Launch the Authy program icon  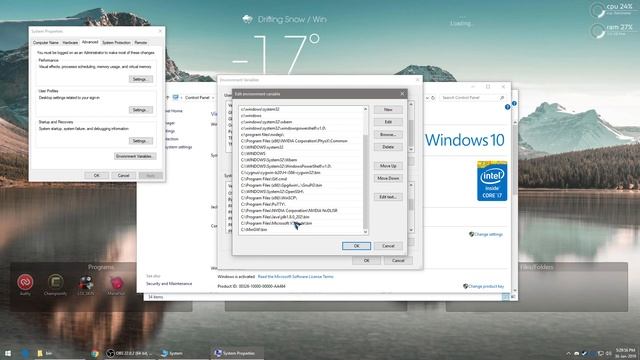[25, 283]
